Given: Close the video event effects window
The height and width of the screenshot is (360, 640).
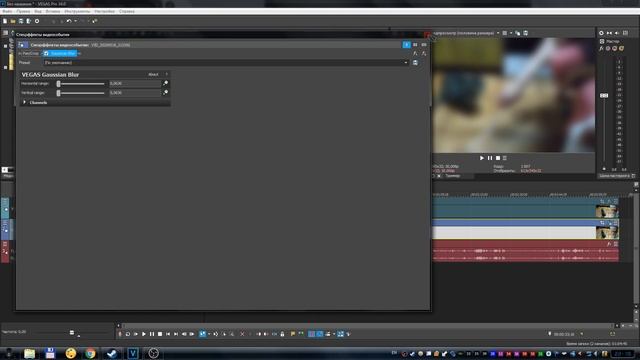Looking at the screenshot, I should [427, 35].
